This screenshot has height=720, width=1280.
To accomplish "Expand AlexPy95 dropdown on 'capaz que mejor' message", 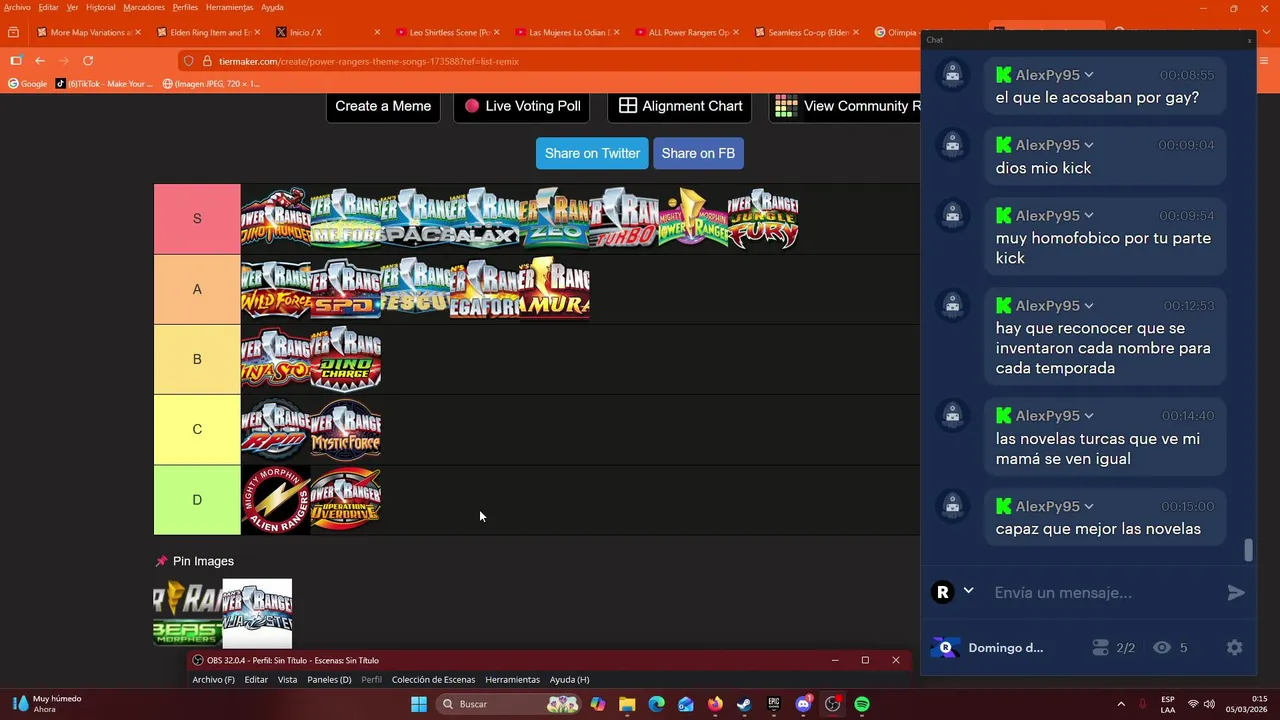I will 1089,506.
